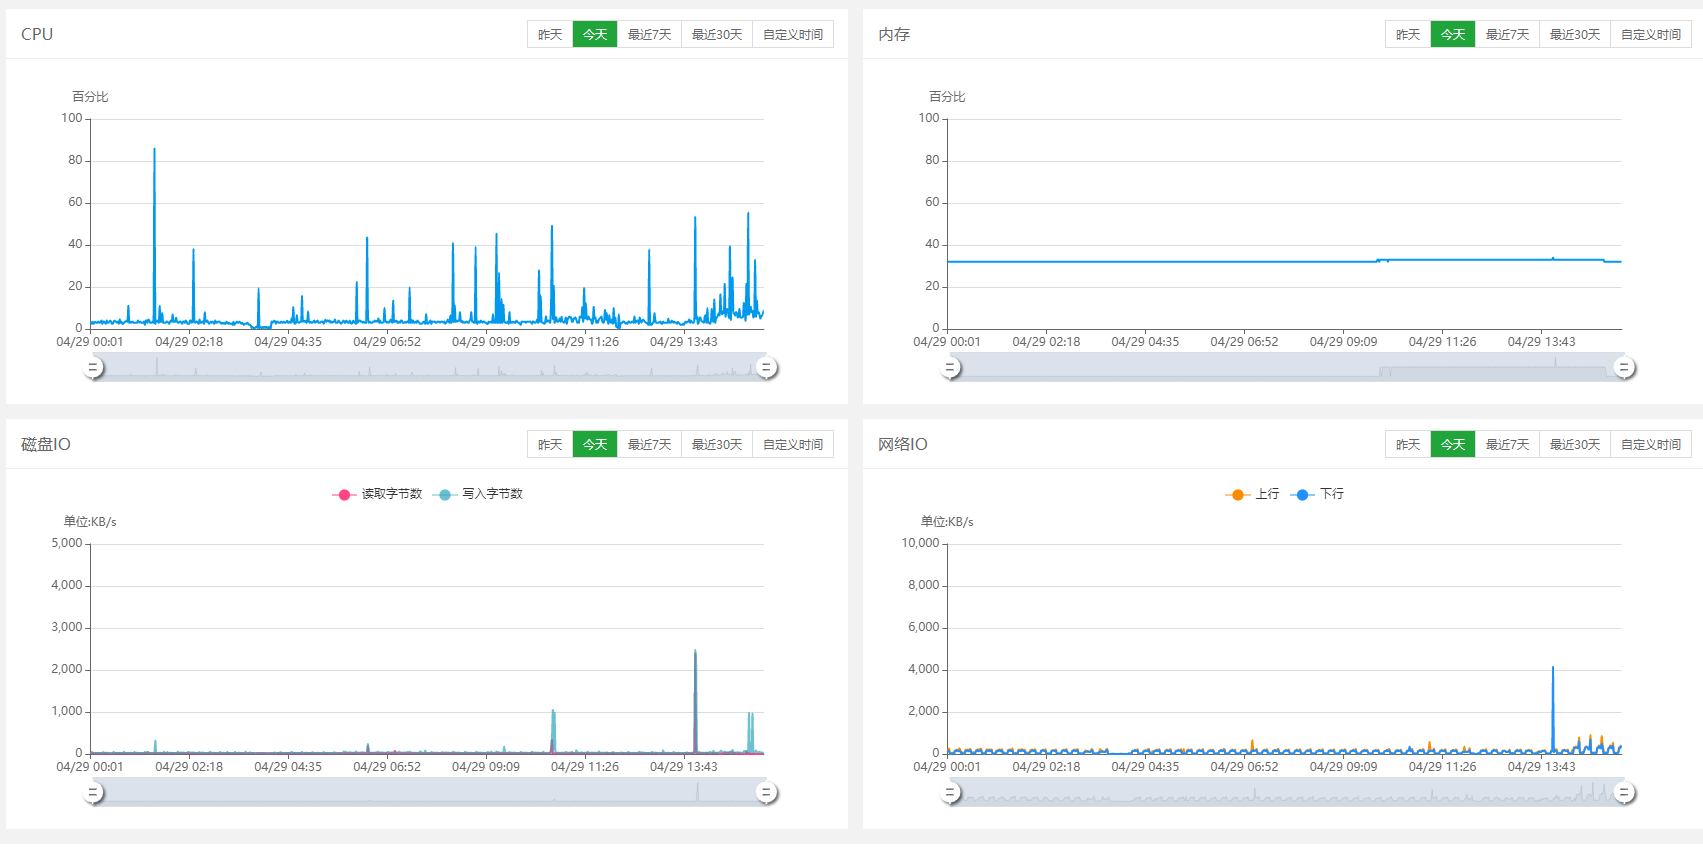The height and width of the screenshot is (856, 1703).
Task: Open 自定义时间 for the CPU panel
Action: [792, 35]
